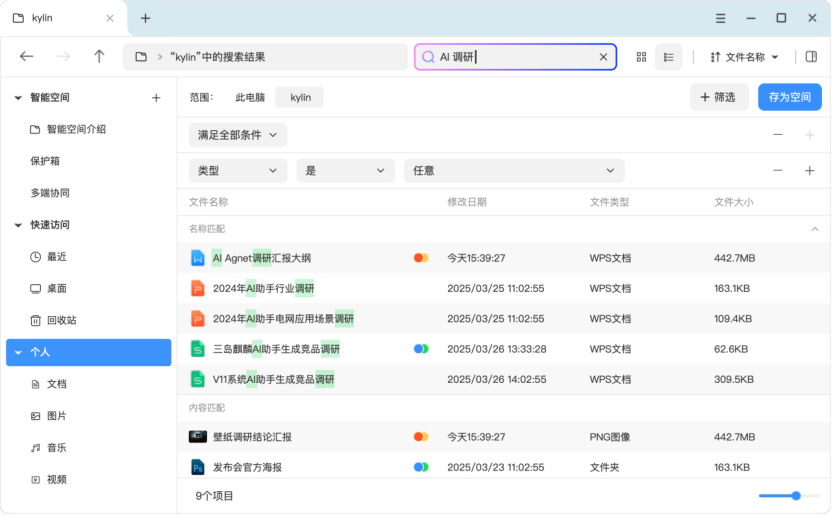Select the 壁纸调研结论汇报 image thumbnail
832x515 pixels.
click(197, 437)
